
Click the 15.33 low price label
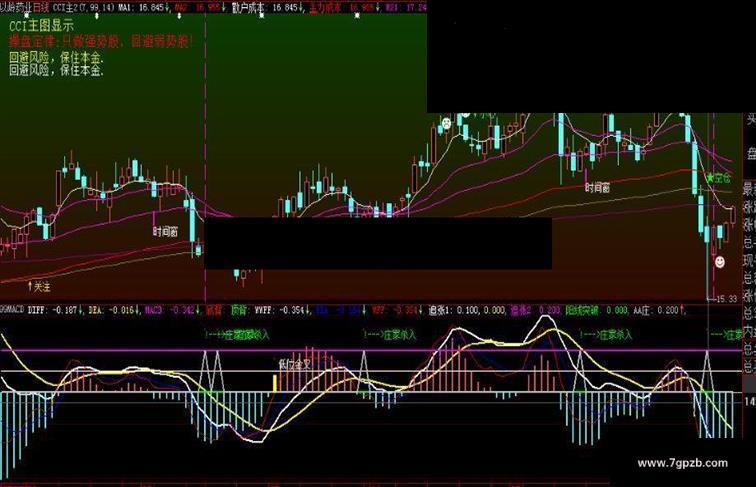tap(727, 299)
